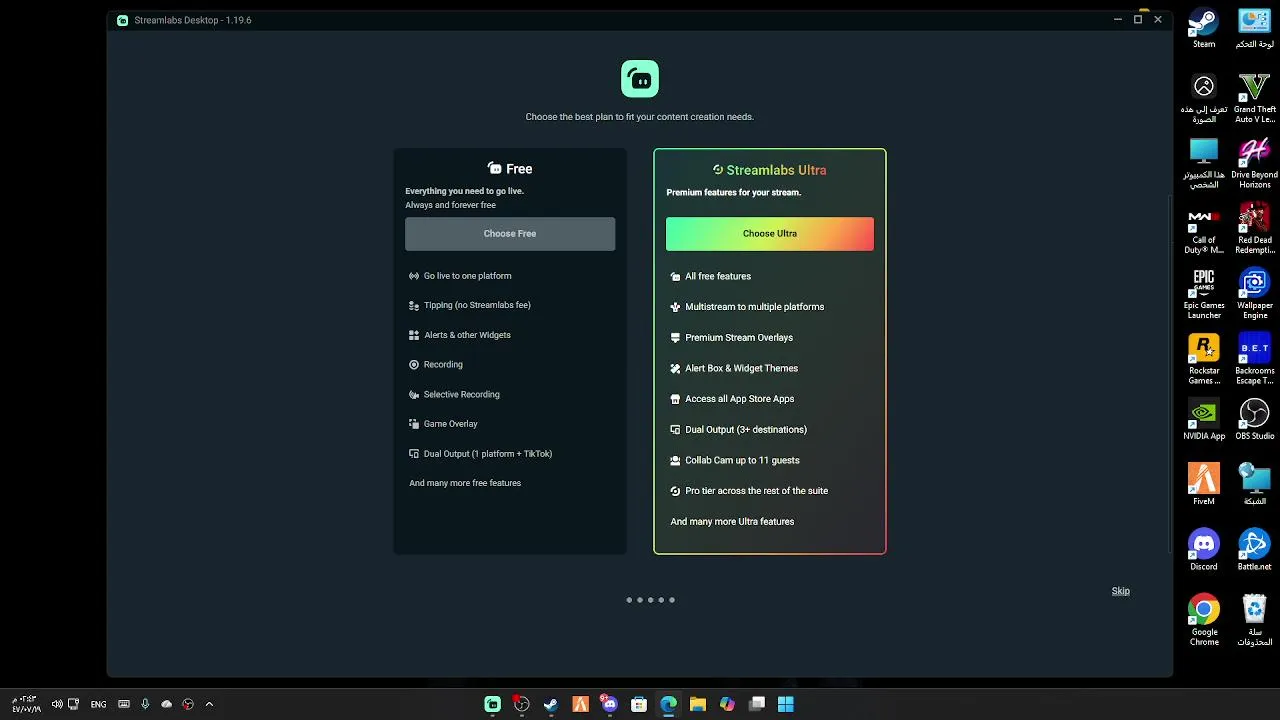This screenshot has height=720, width=1280.
Task: Click the Free plan header icon
Action: coord(495,169)
